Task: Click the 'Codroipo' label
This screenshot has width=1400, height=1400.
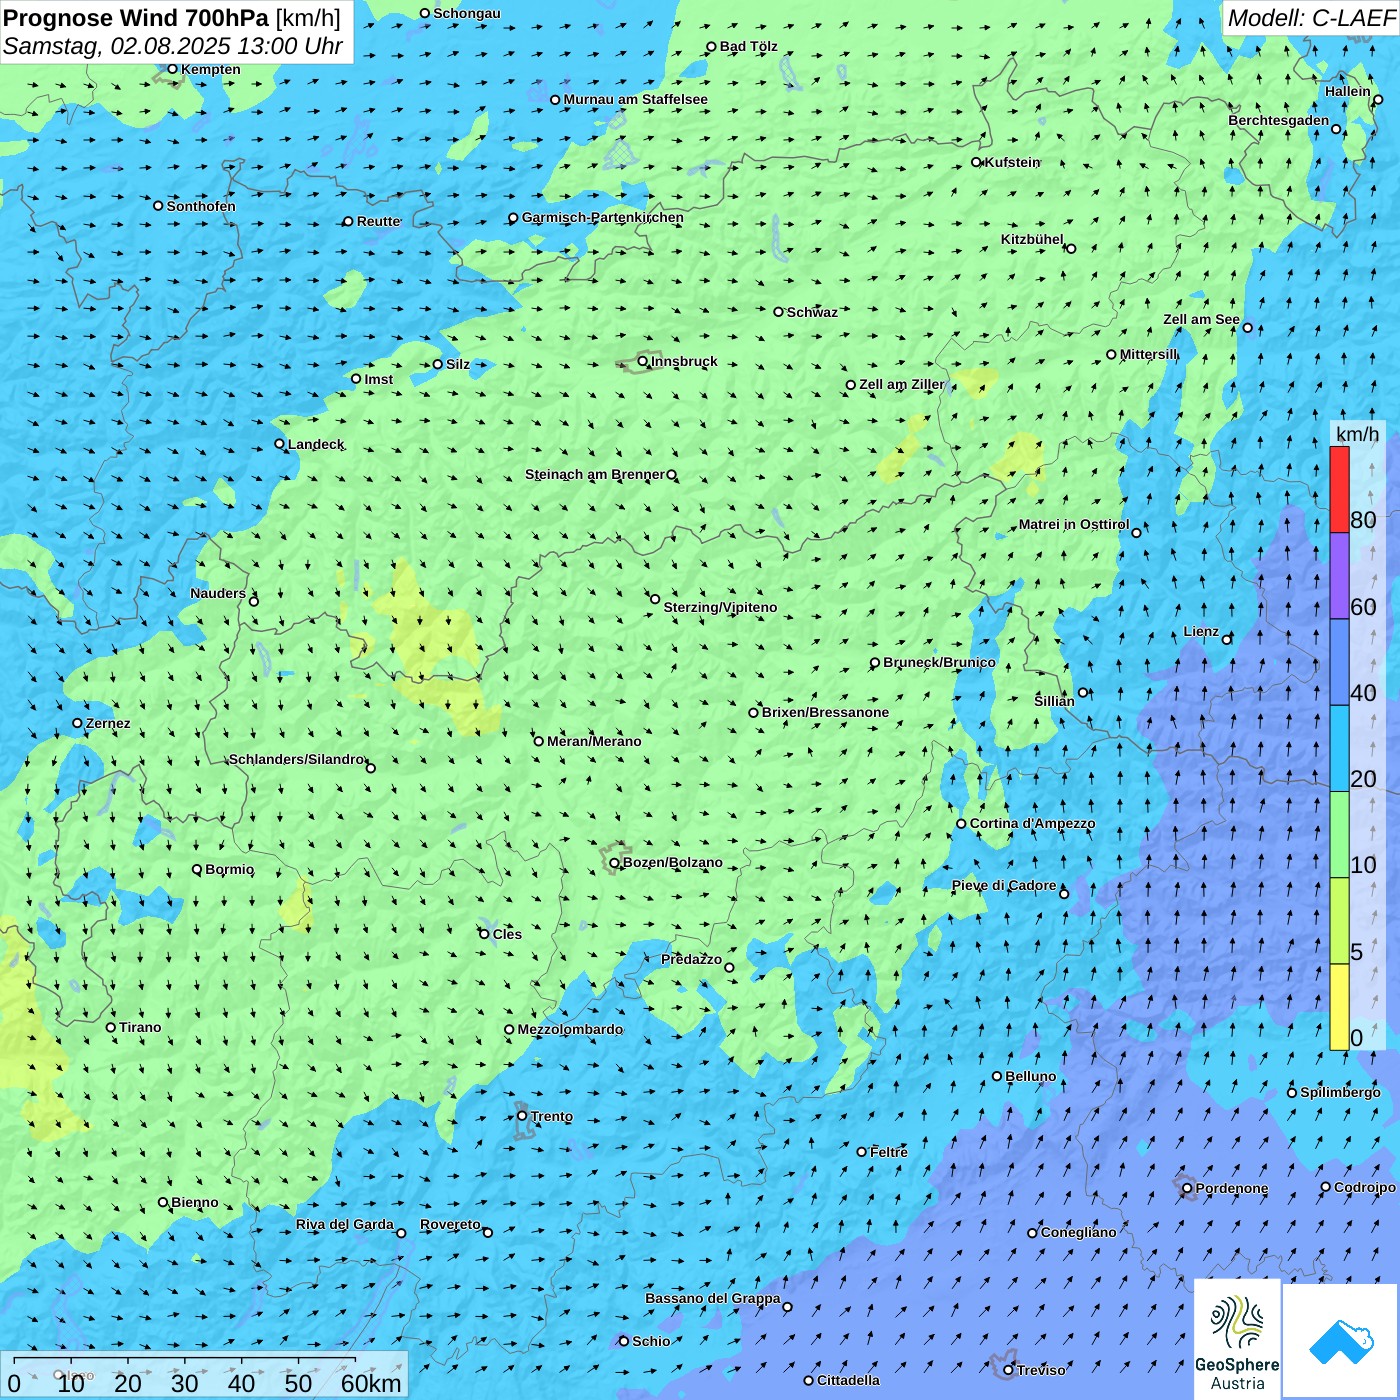Action: (1365, 1187)
